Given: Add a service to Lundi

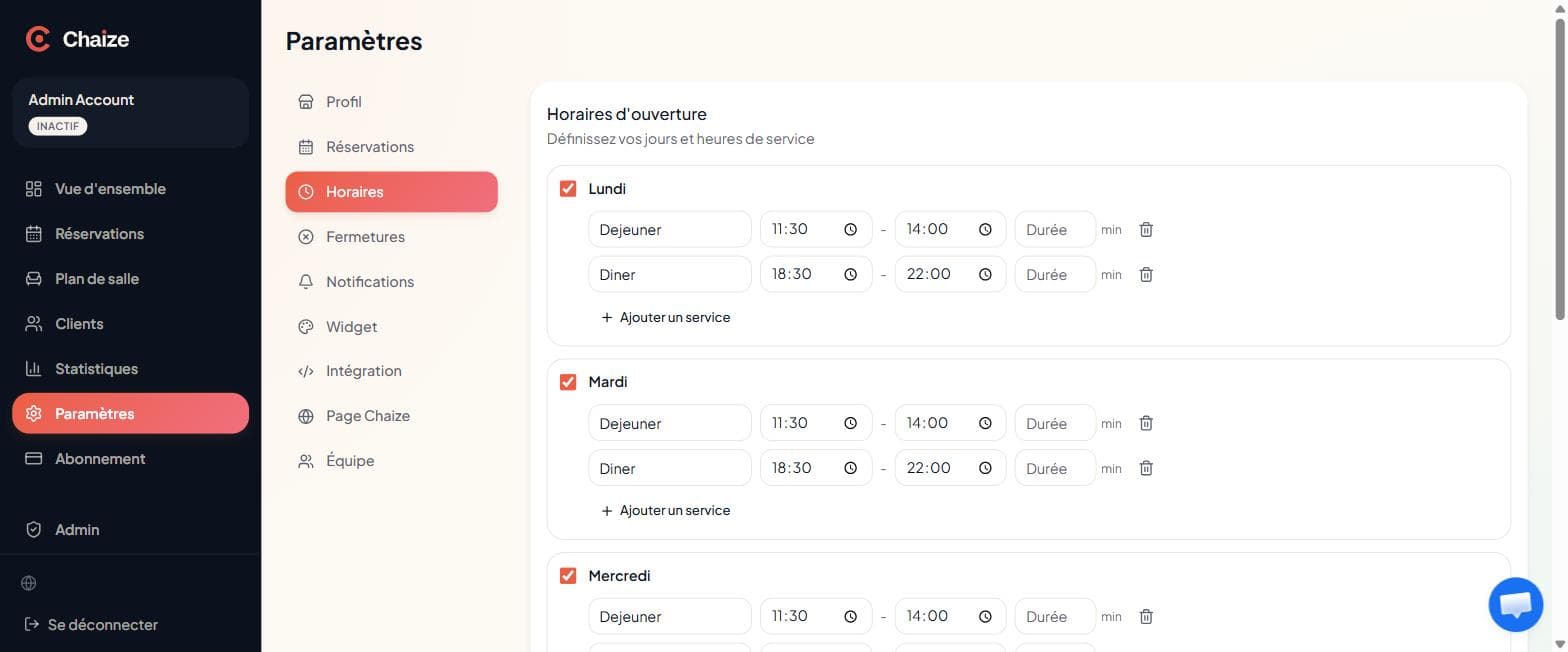Looking at the screenshot, I should 665,317.
